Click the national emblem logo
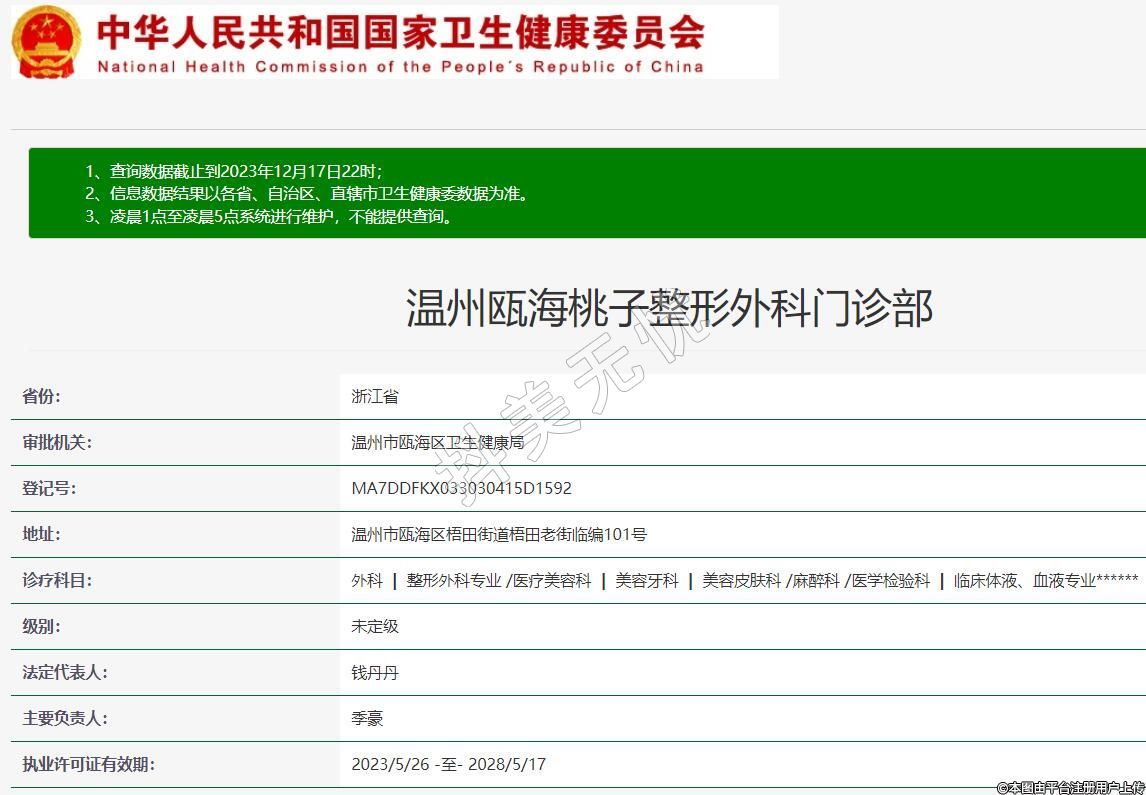Screen dimensions: 1146x795 point(46,42)
